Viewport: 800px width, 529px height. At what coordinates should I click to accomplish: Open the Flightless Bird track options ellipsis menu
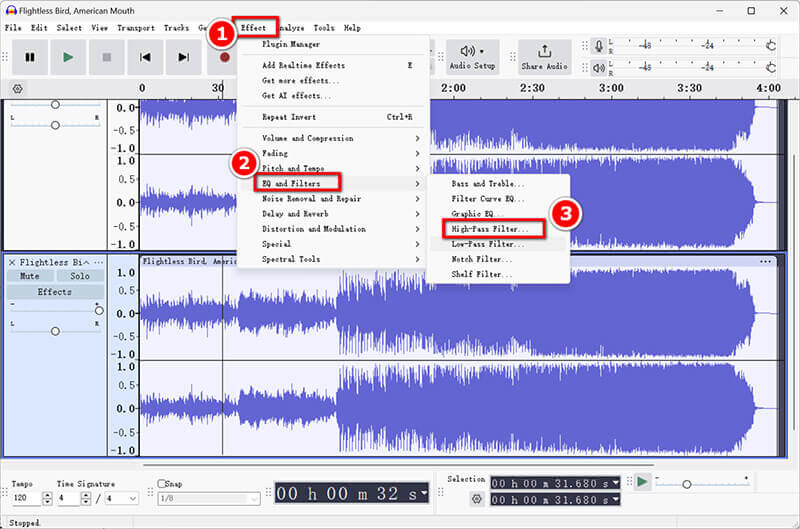click(99, 262)
